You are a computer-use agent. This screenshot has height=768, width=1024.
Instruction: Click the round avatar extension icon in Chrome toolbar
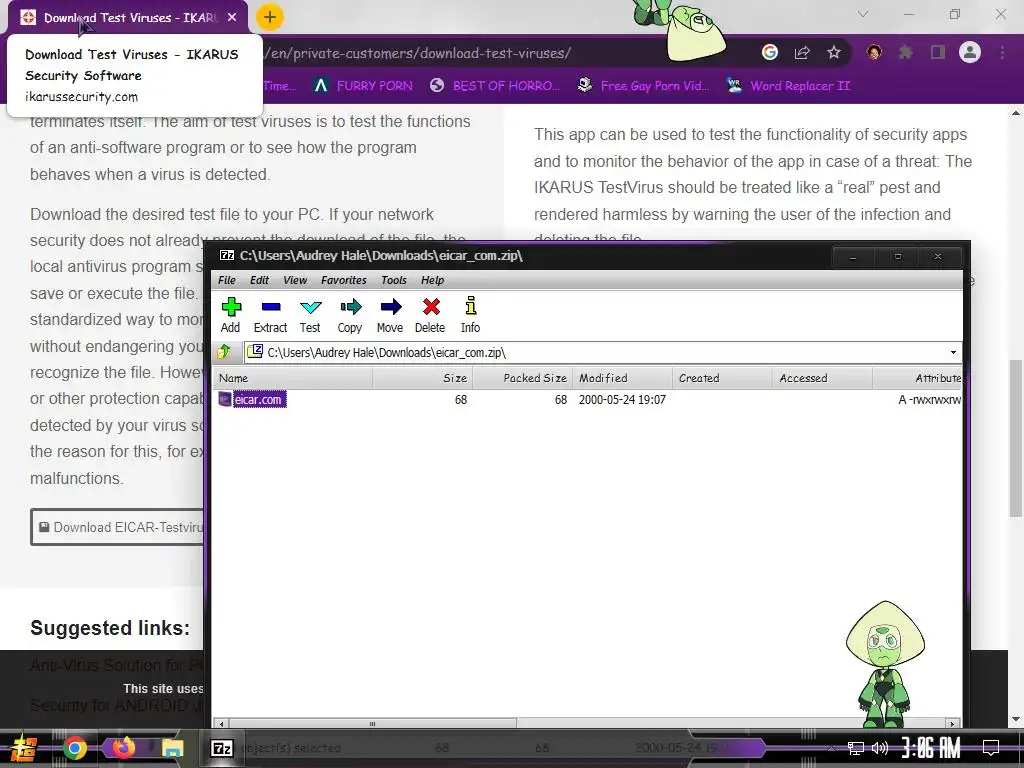tap(874, 52)
